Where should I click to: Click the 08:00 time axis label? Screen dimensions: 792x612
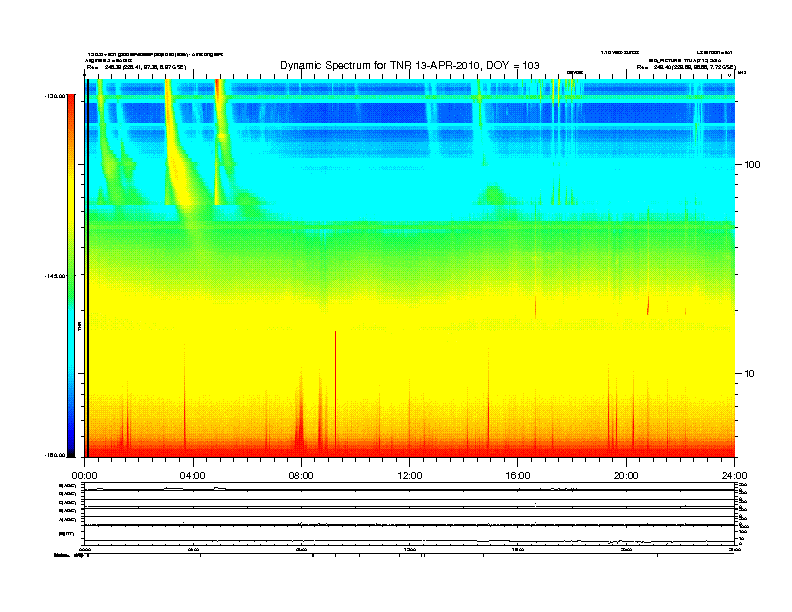(301, 476)
